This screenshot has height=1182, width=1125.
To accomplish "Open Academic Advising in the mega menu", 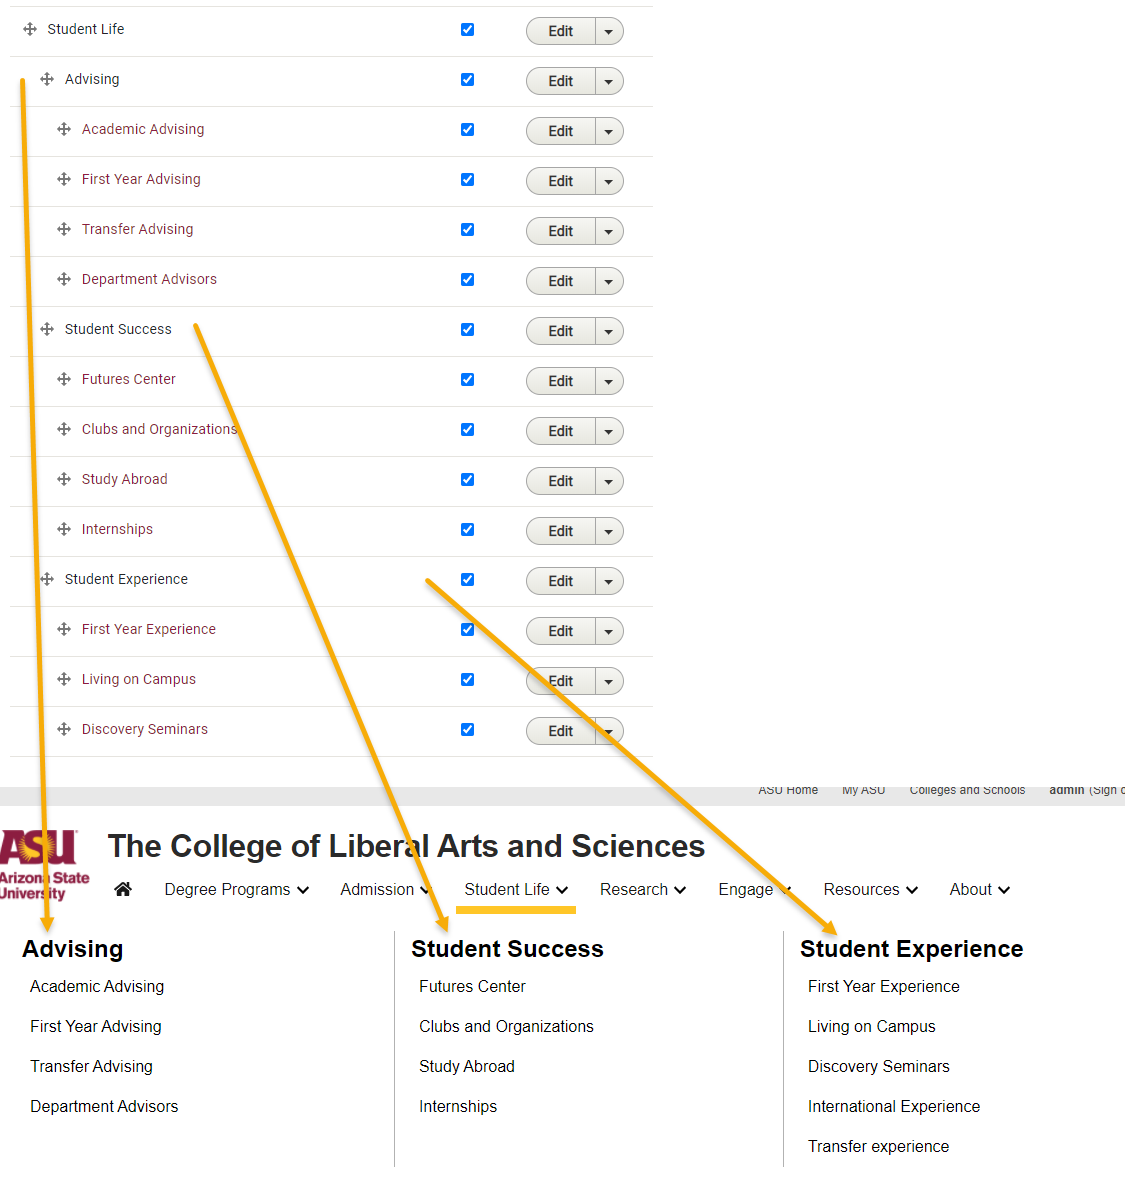I will tap(97, 986).
